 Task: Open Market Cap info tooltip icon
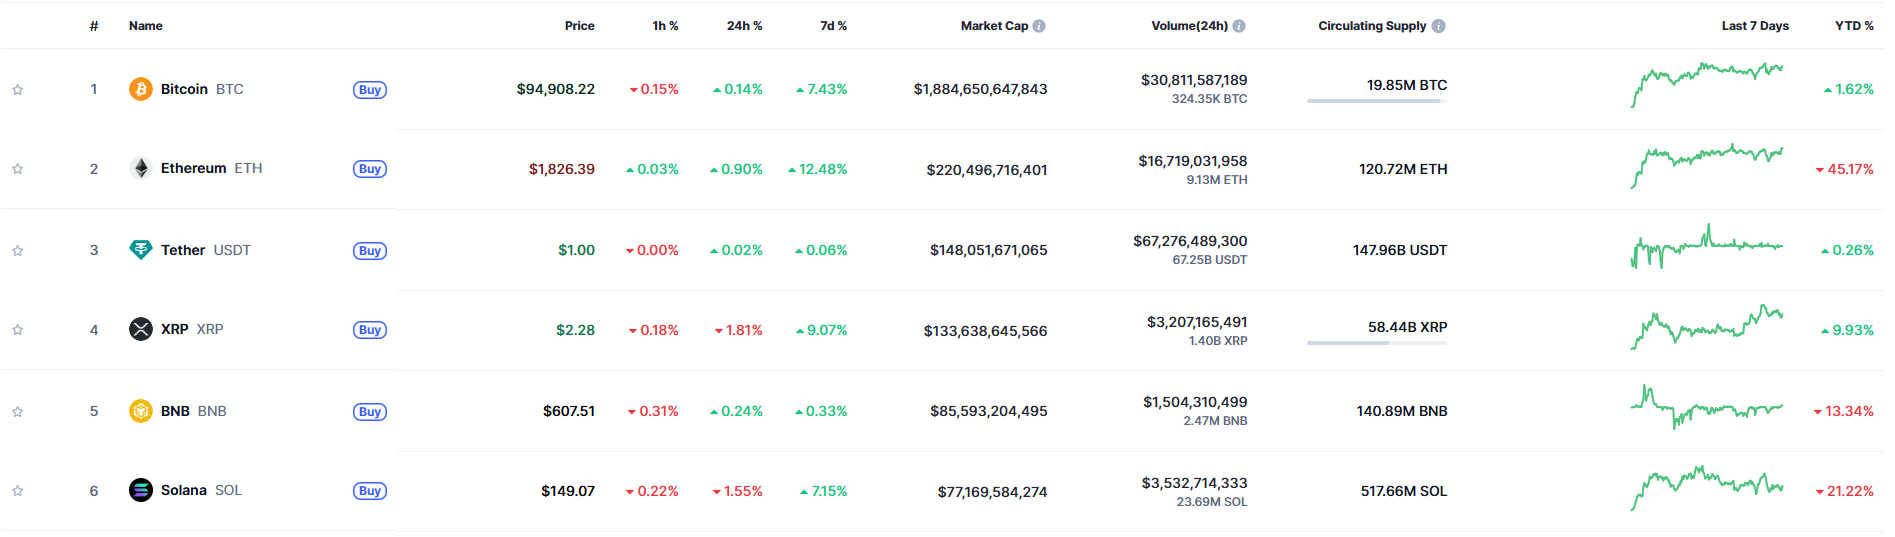tap(1039, 26)
